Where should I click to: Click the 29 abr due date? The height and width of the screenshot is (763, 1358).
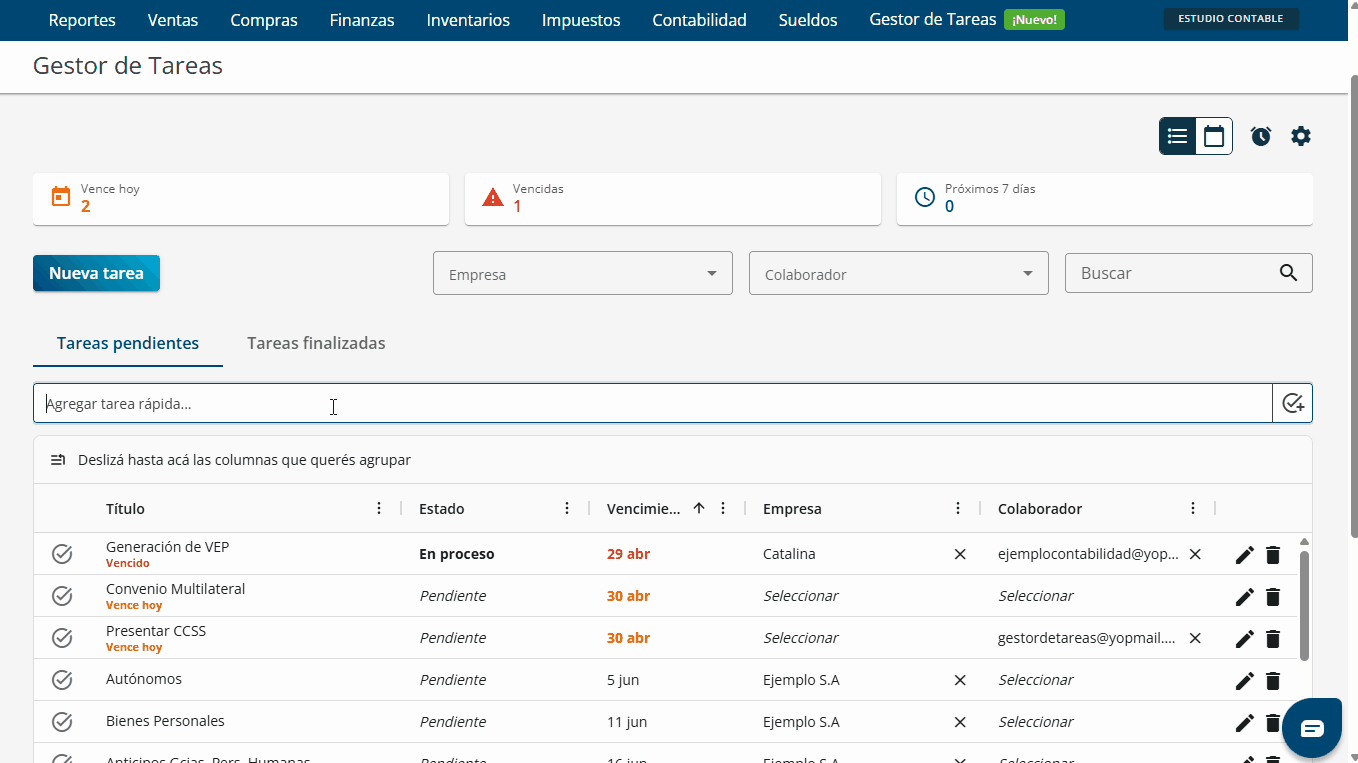point(628,554)
